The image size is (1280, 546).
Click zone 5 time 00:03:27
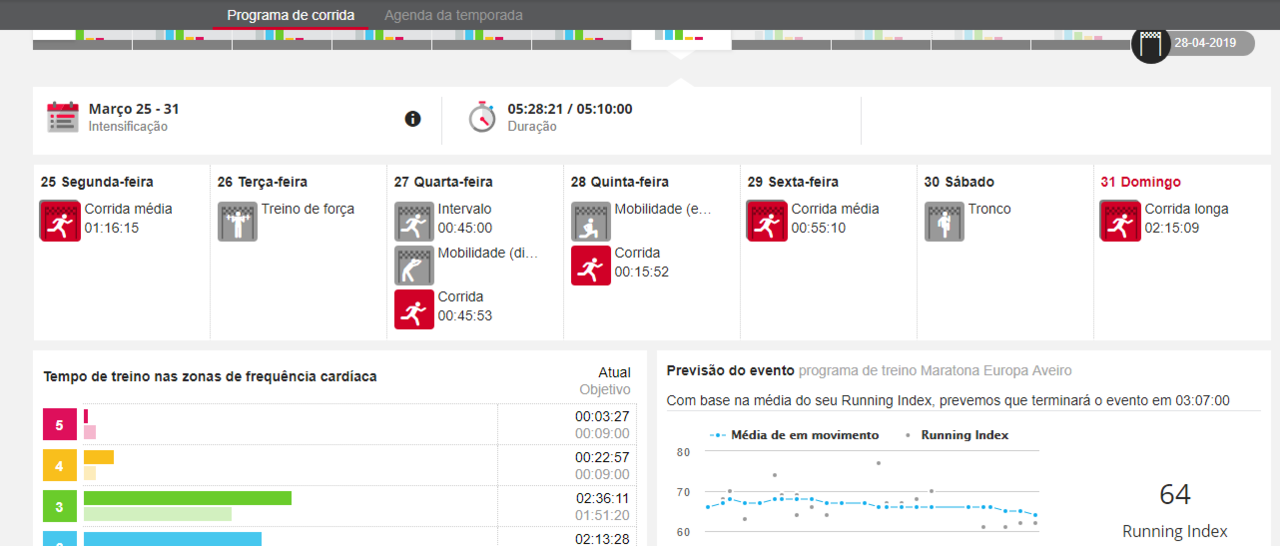click(x=602, y=416)
